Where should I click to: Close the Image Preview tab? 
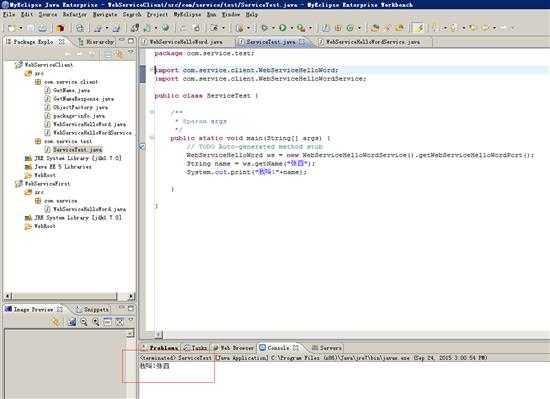coord(60,309)
